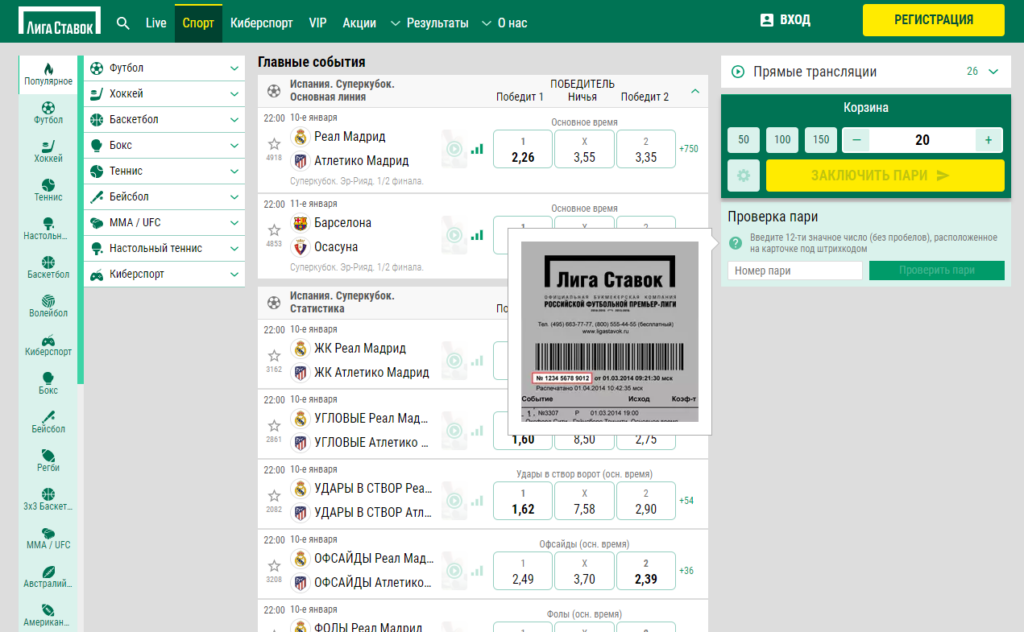
Task: Select Настольный теннис sidebar icon
Action: coord(48,229)
